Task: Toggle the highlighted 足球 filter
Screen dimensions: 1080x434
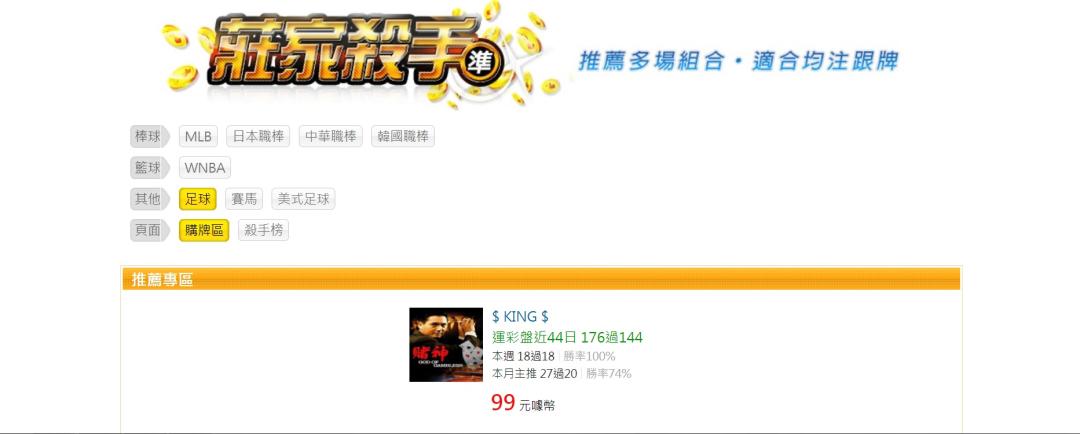Action: [198, 200]
